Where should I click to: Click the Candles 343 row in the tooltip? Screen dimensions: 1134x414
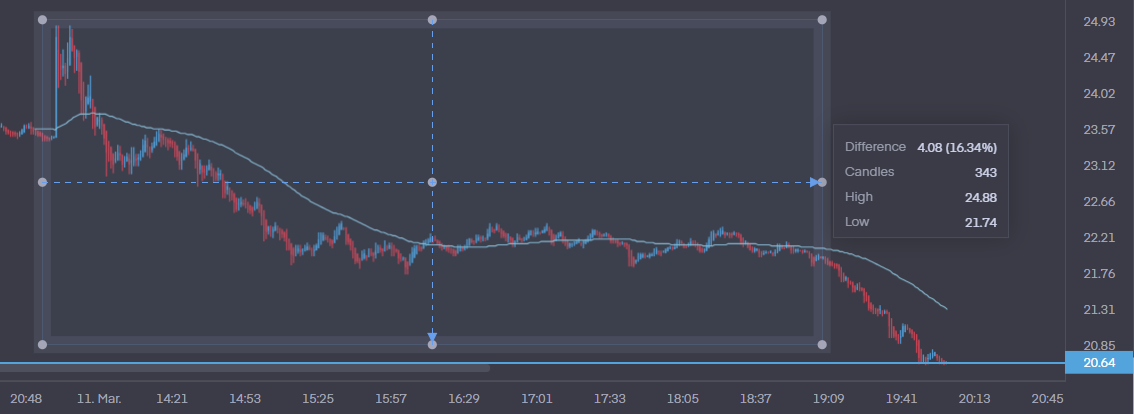pos(920,172)
